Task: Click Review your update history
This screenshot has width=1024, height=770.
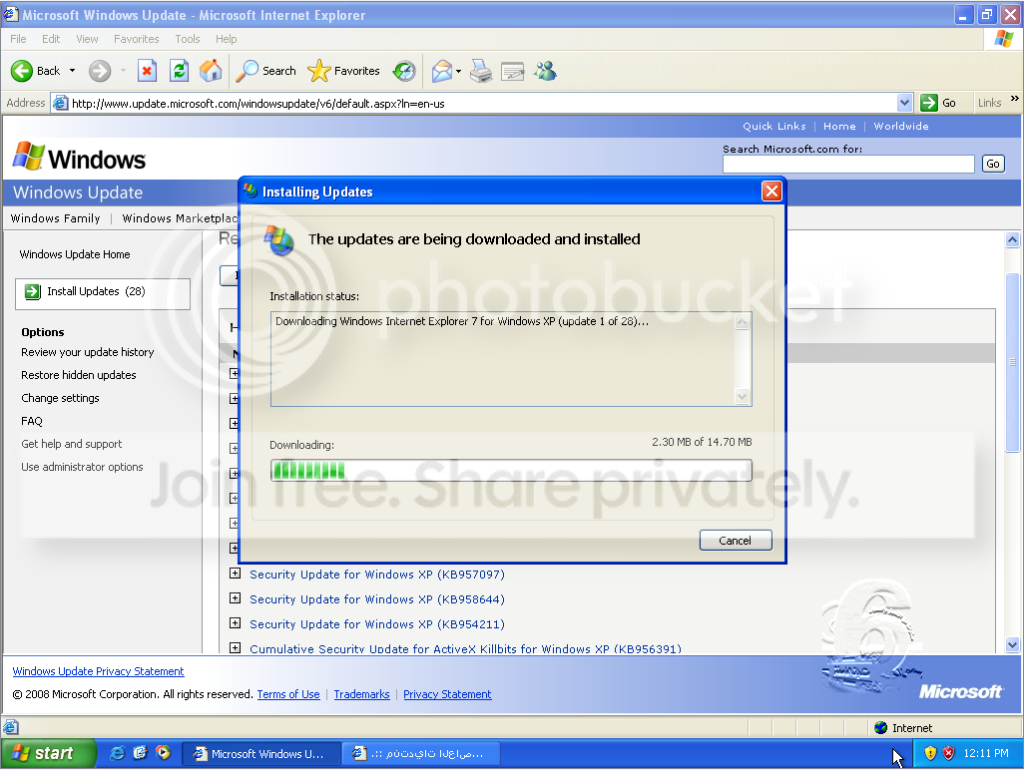Action: (x=88, y=352)
